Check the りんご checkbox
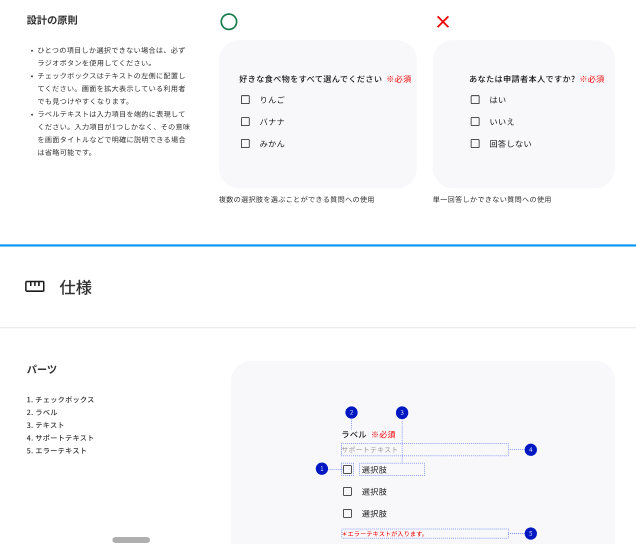Image resolution: width=636 pixels, height=544 pixels. pos(245,99)
